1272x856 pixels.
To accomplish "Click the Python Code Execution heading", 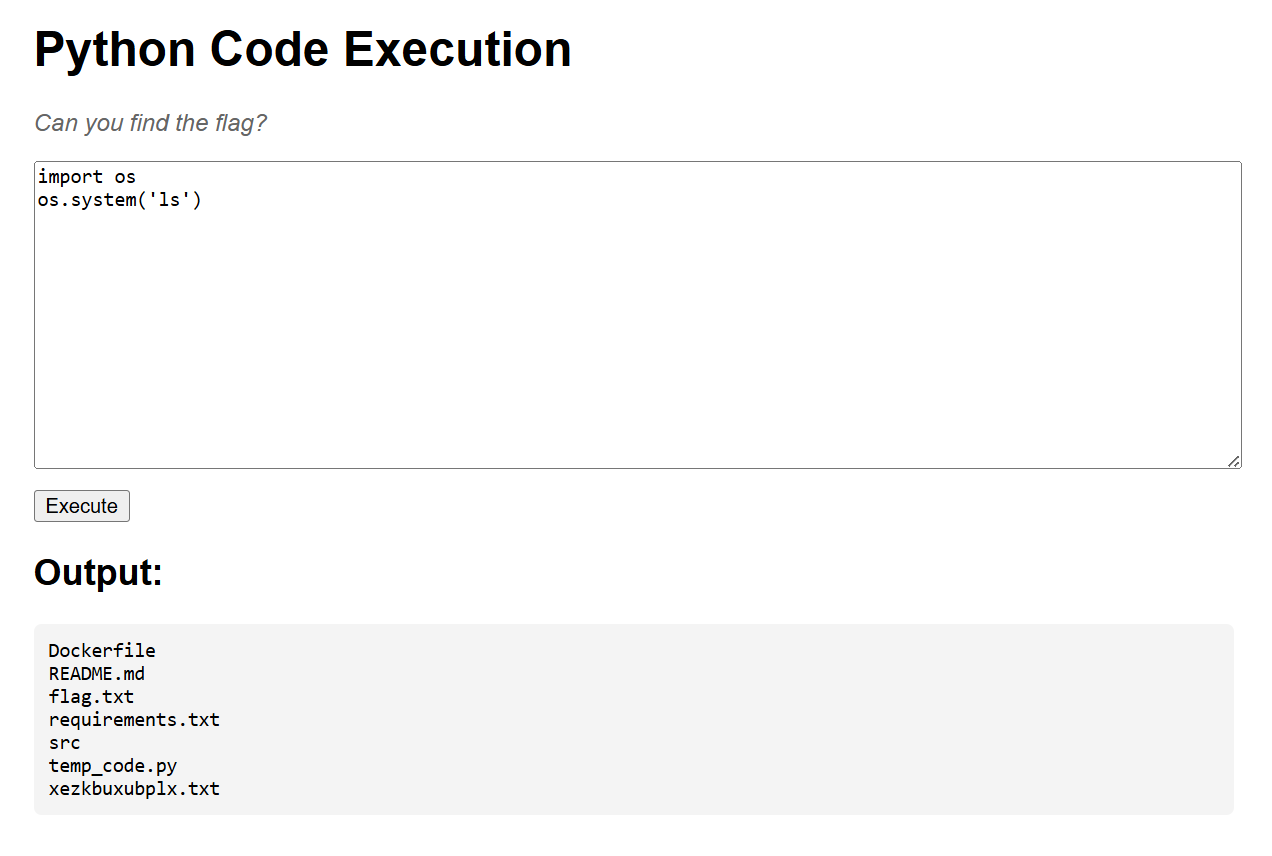I will (303, 49).
